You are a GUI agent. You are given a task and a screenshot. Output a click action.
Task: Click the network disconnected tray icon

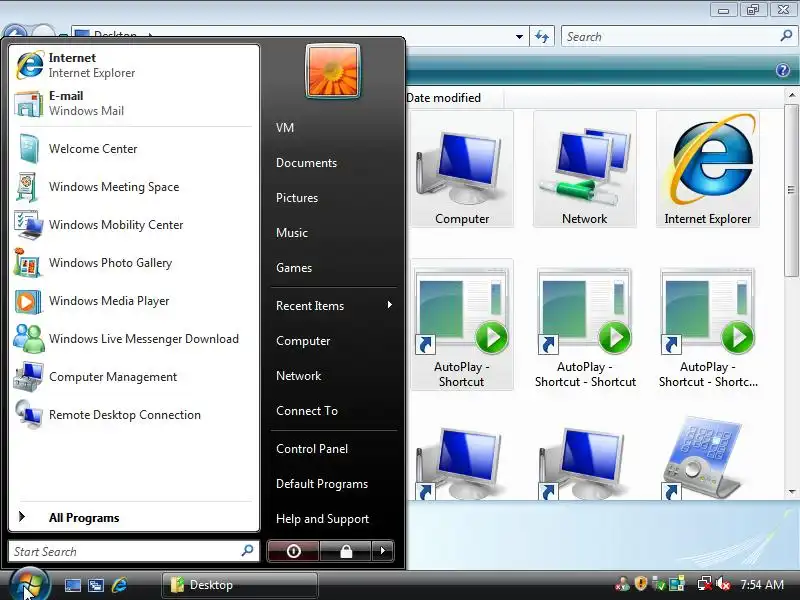coord(705,584)
